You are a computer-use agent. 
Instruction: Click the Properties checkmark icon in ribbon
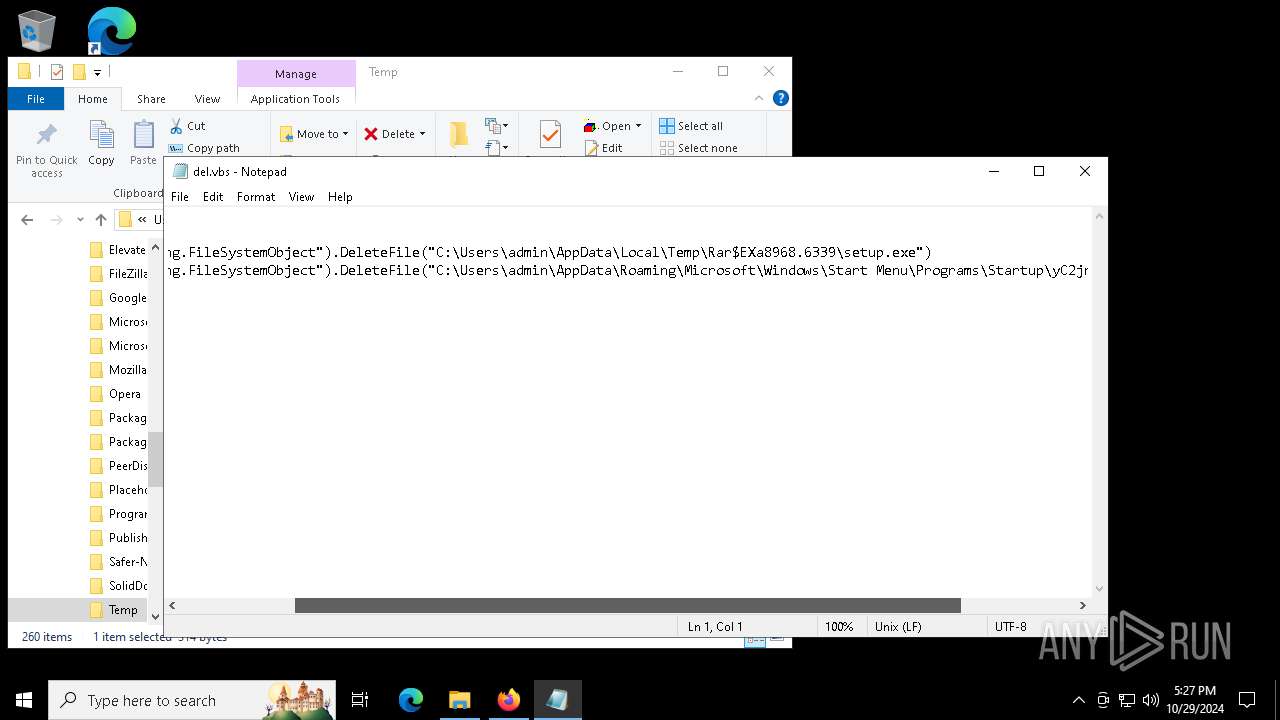[549, 136]
